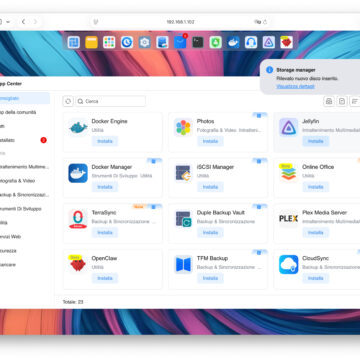Open the red OpenClaw icon in dock
This screenshot has height=360, width=360.
tap(287, 42)
